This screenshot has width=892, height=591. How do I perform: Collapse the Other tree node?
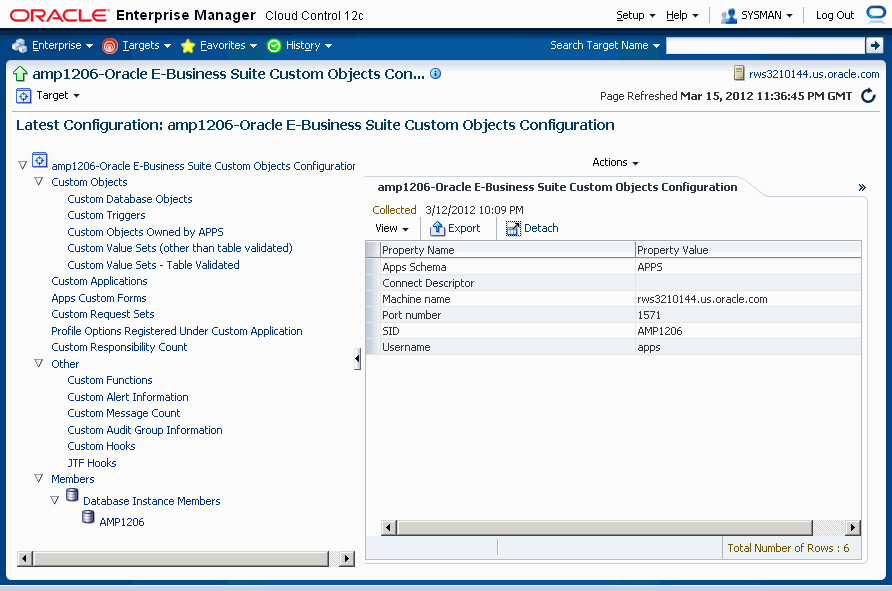pyautogui.click(x=38, y=363)
